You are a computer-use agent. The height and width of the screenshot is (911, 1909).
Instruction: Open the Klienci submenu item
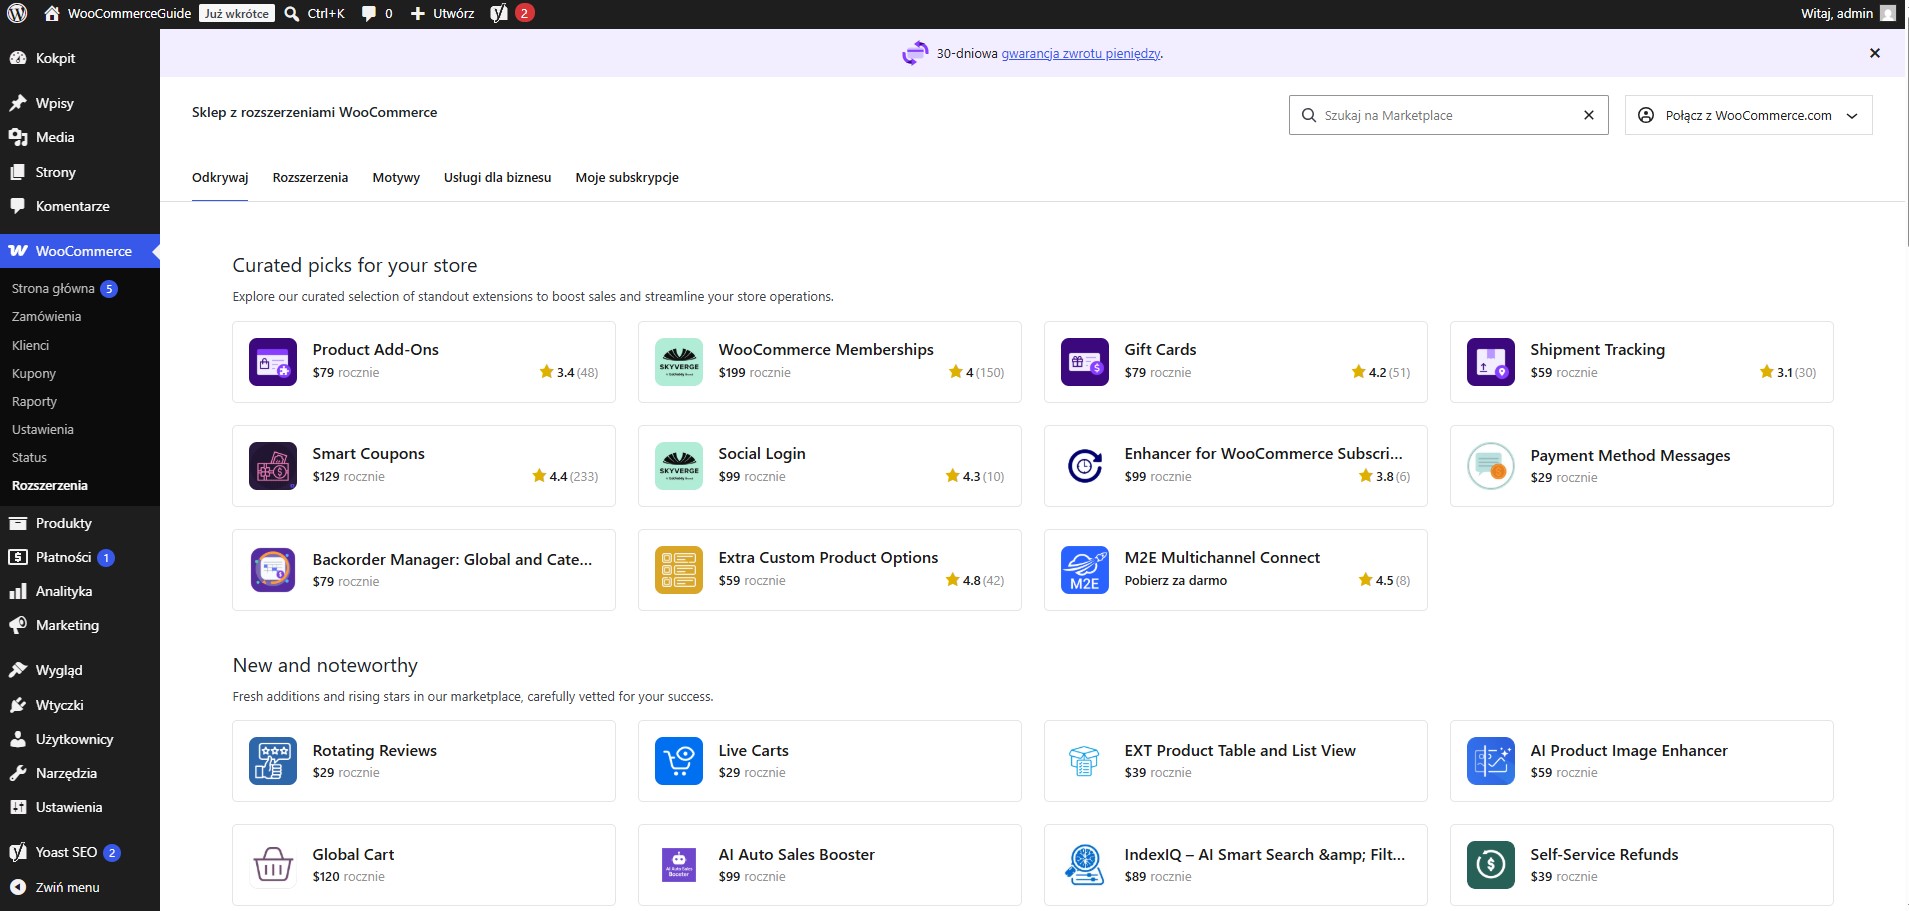coord(30,345)
